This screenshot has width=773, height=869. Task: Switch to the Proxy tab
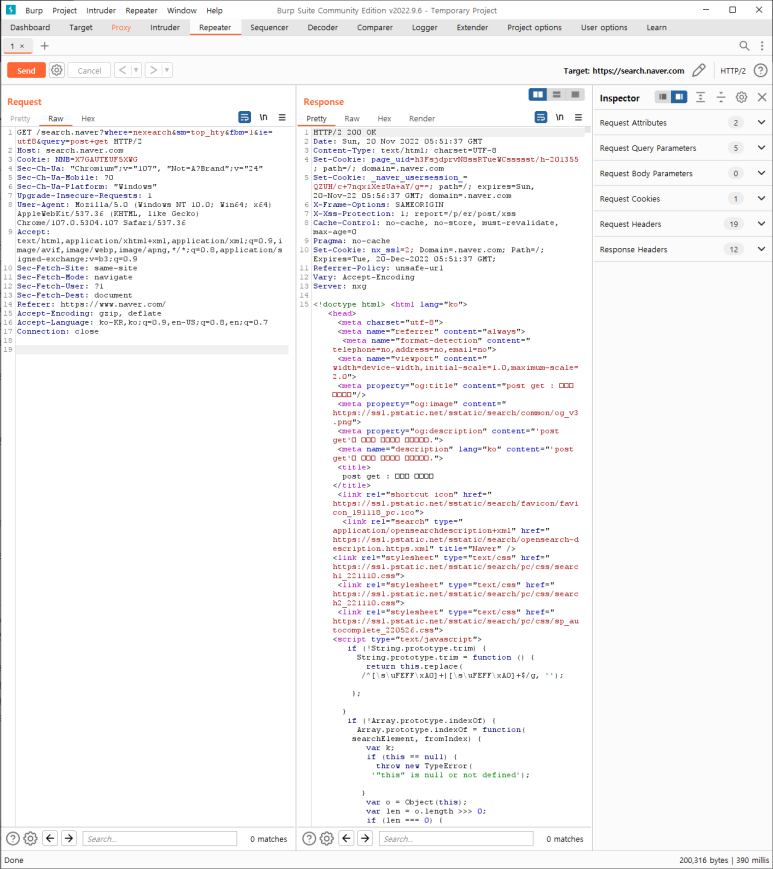pos(121,27)
